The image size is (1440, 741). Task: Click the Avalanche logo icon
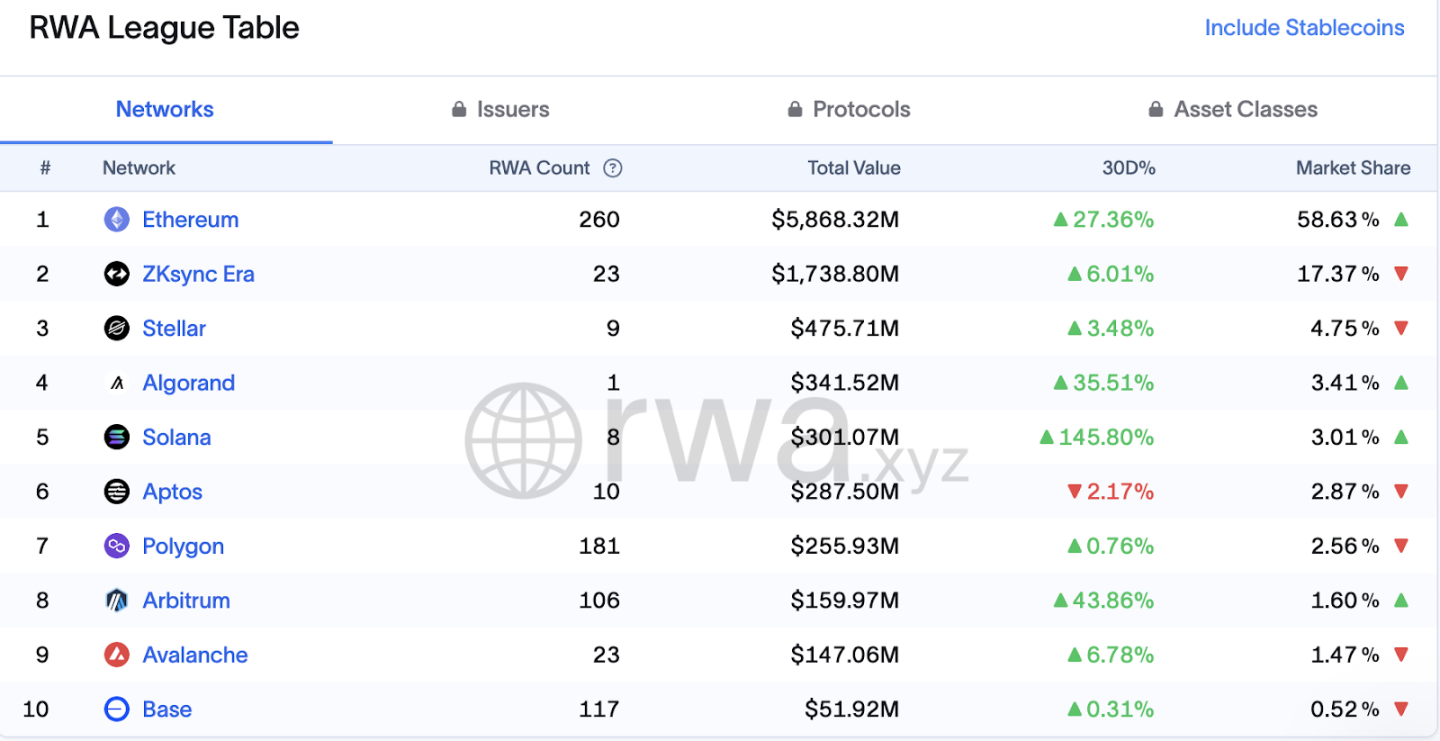[x=117, y=655]
